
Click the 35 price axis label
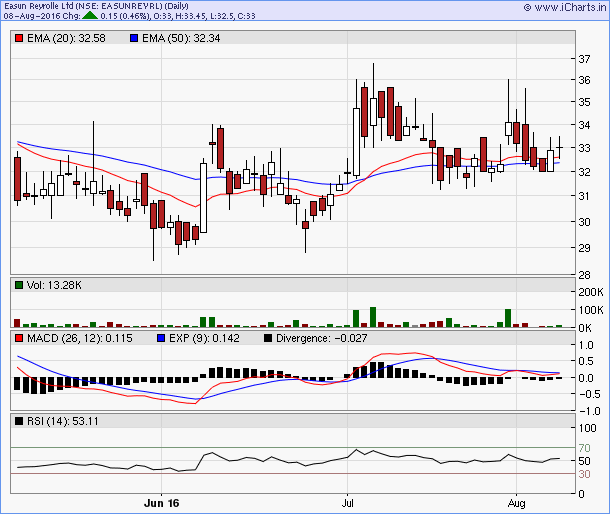point(584,102)
